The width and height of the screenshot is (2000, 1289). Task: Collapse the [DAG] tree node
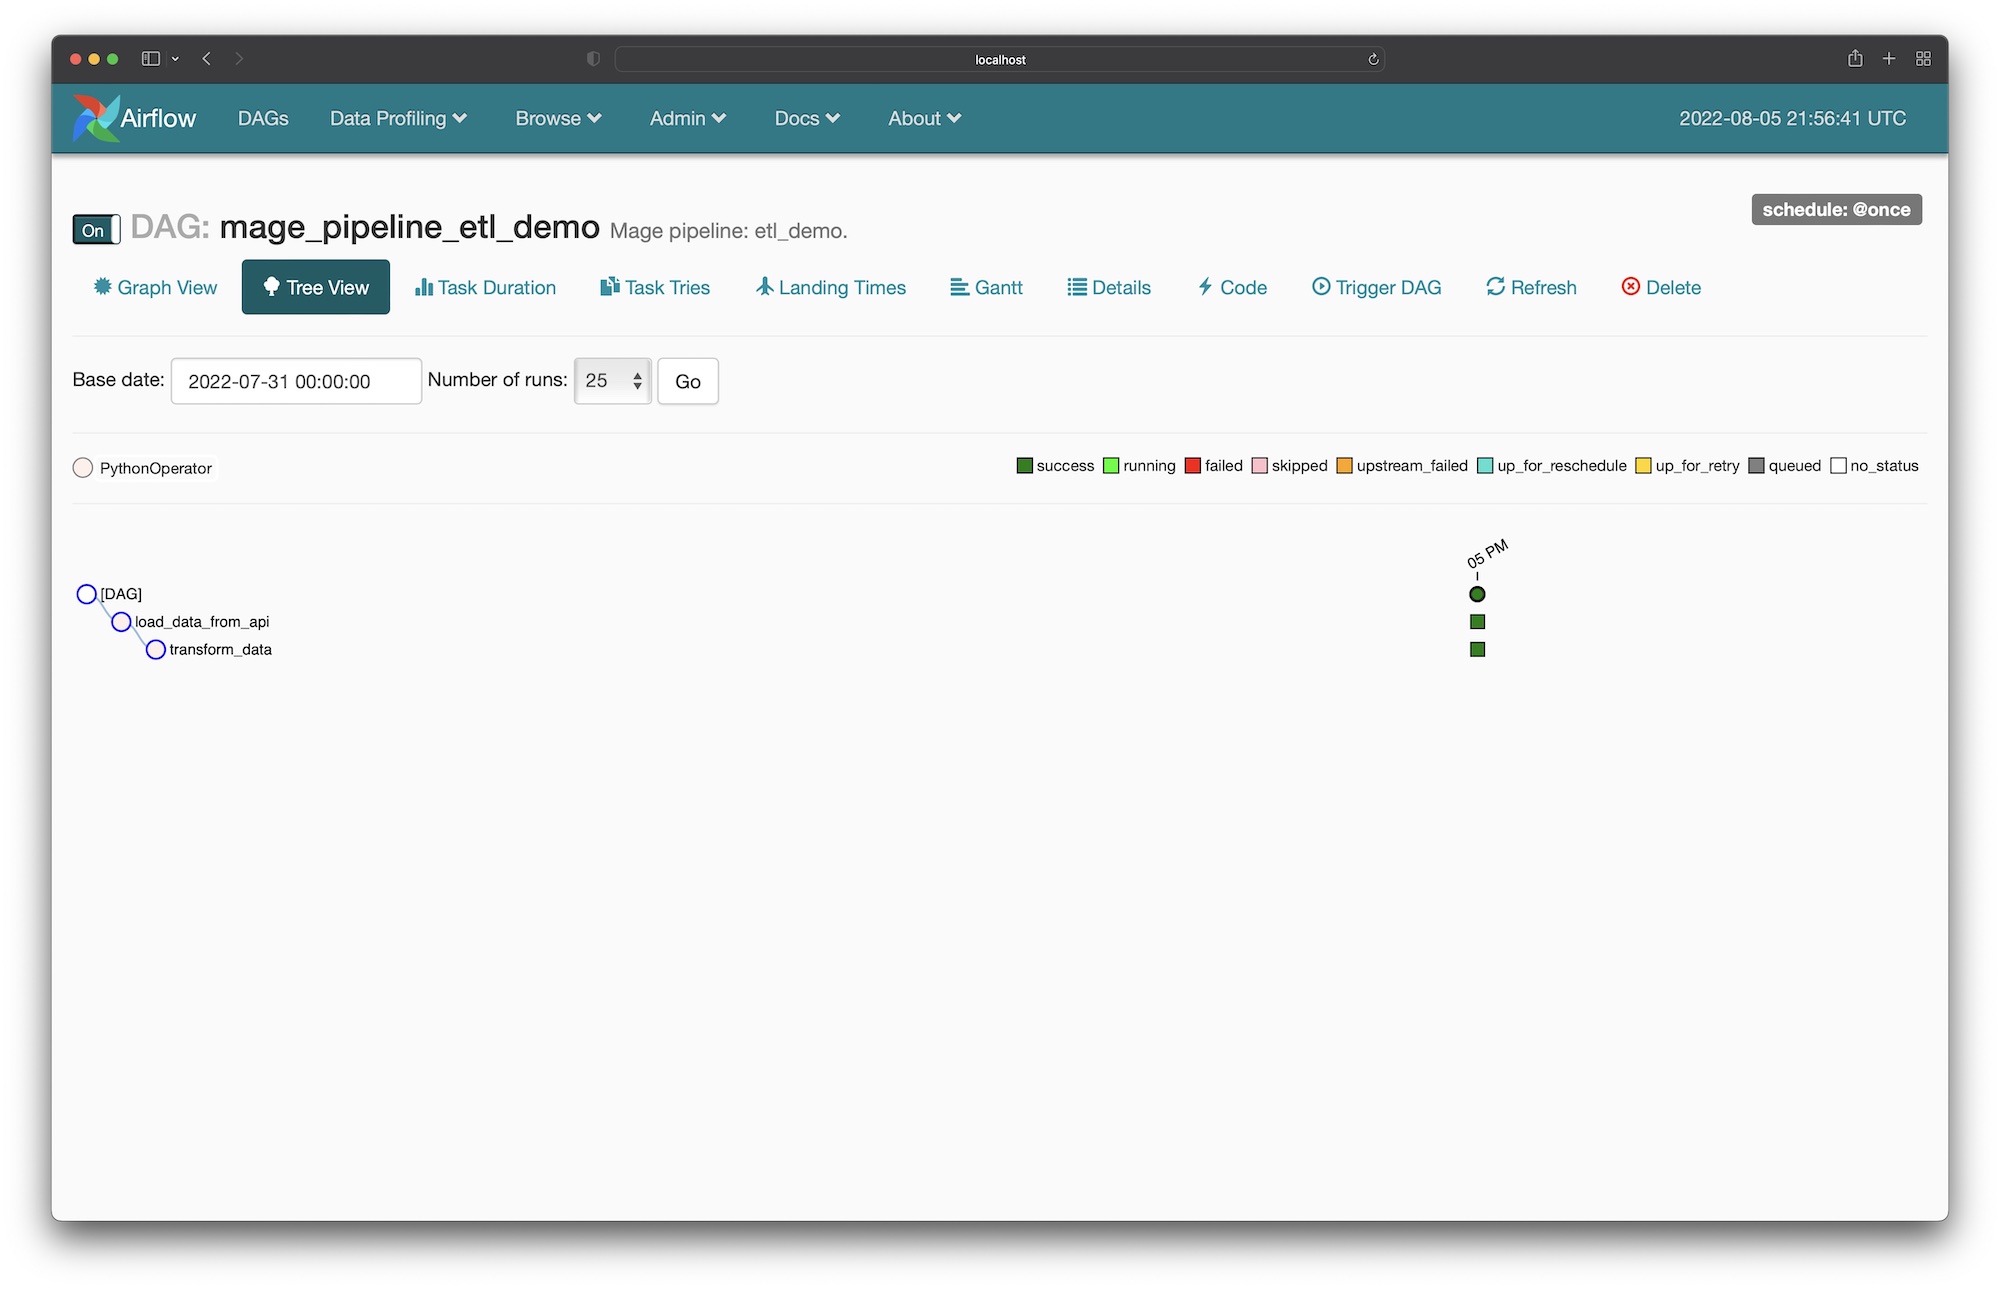pos(87,594)
